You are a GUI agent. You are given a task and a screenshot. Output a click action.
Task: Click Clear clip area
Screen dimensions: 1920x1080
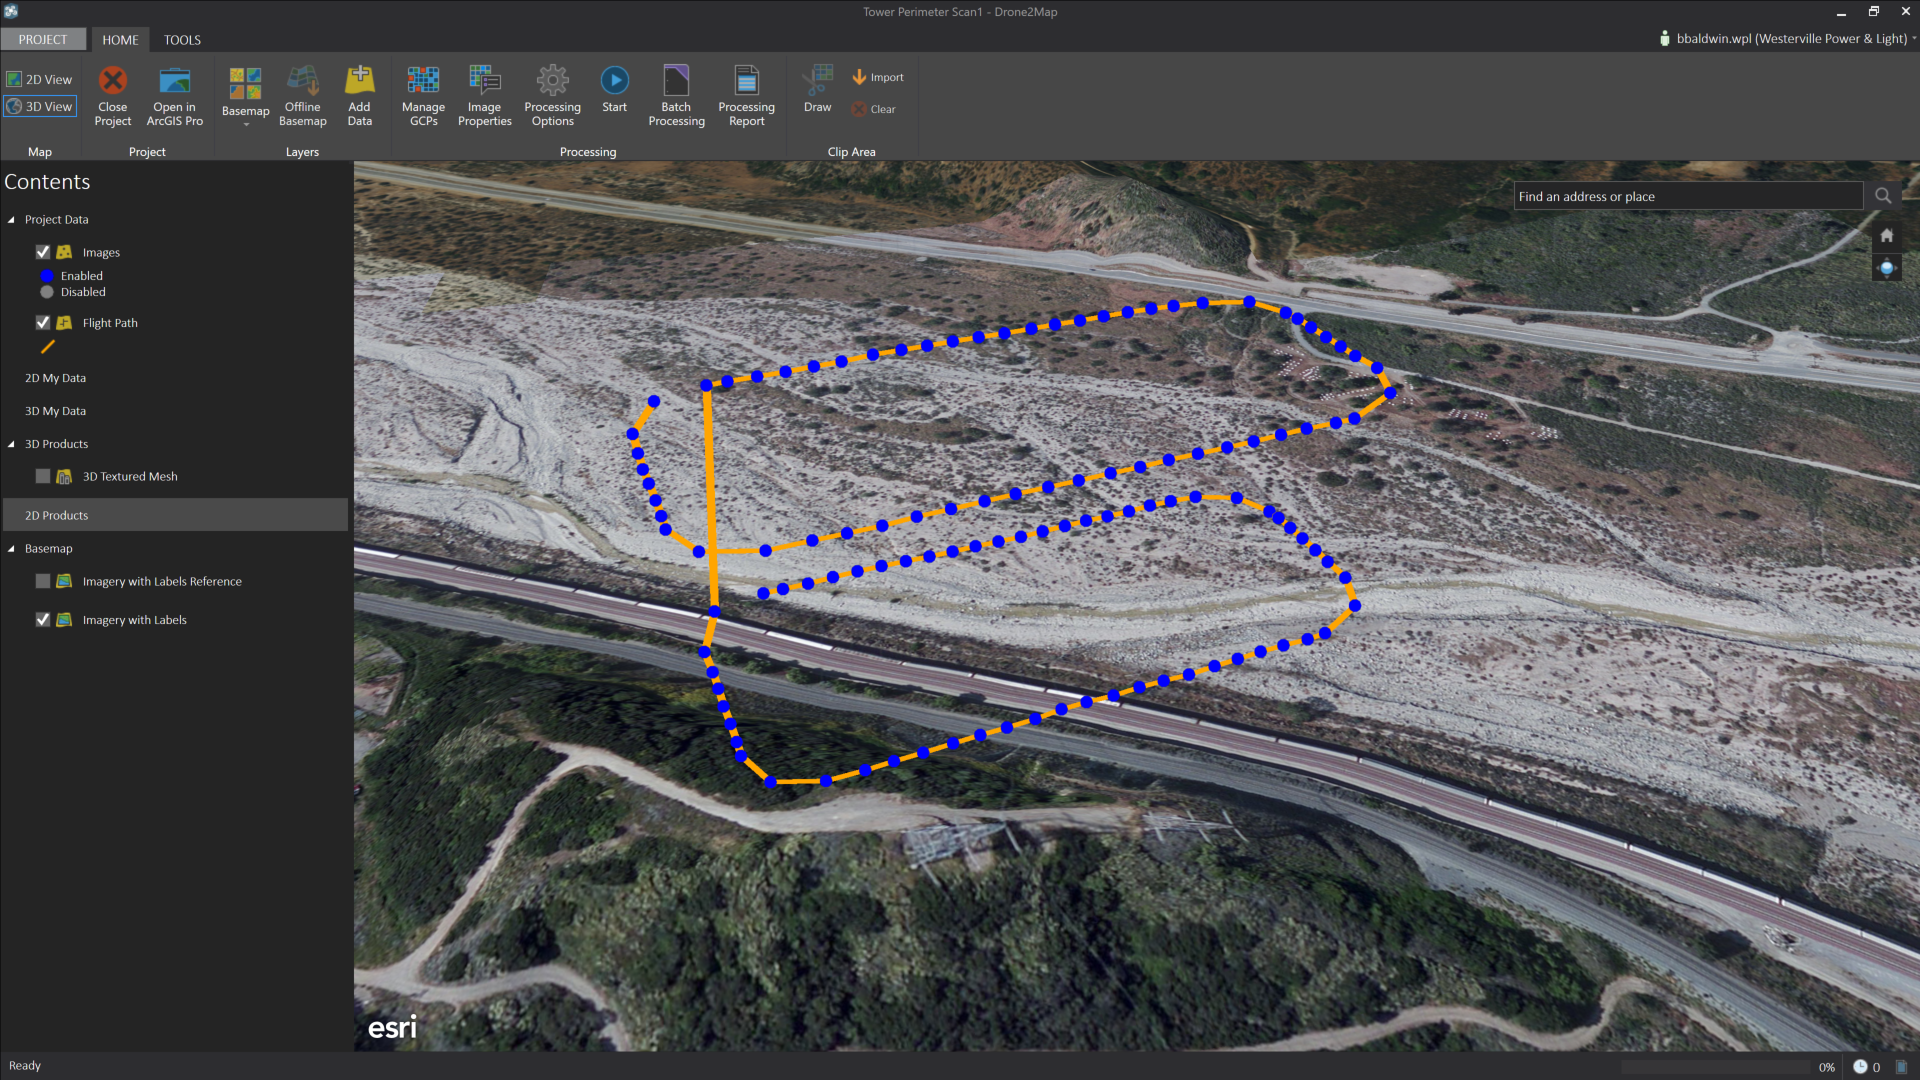pos(874,109)
